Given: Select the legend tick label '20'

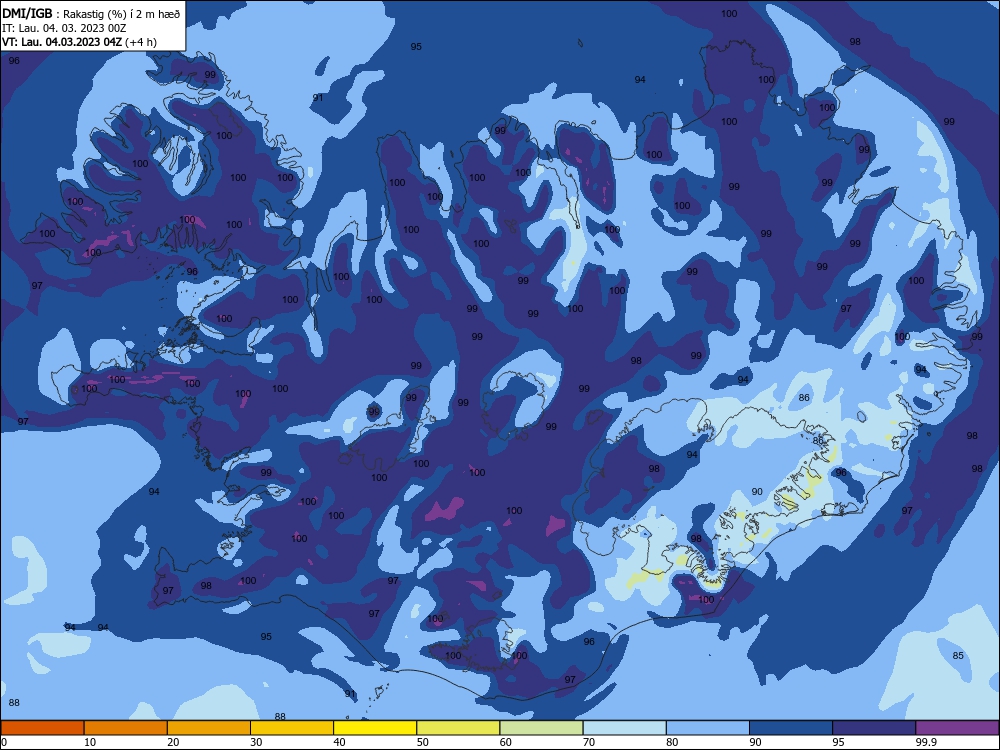Looking at the screenshot, I should click(x=173, y=742).
